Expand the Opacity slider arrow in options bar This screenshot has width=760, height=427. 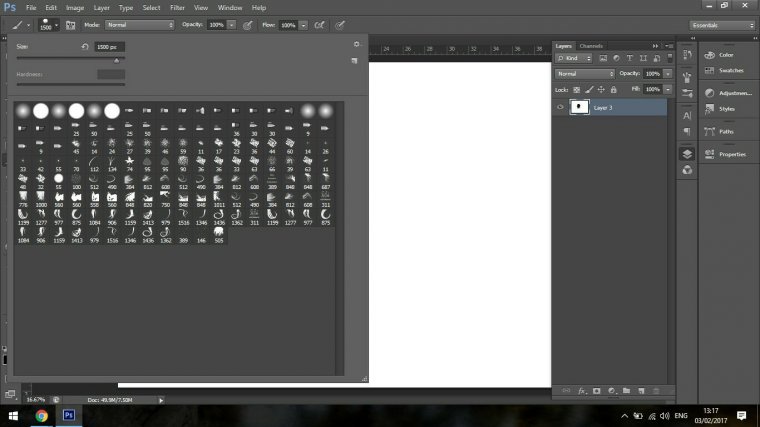pyautogui.click(x=232, y=25)
